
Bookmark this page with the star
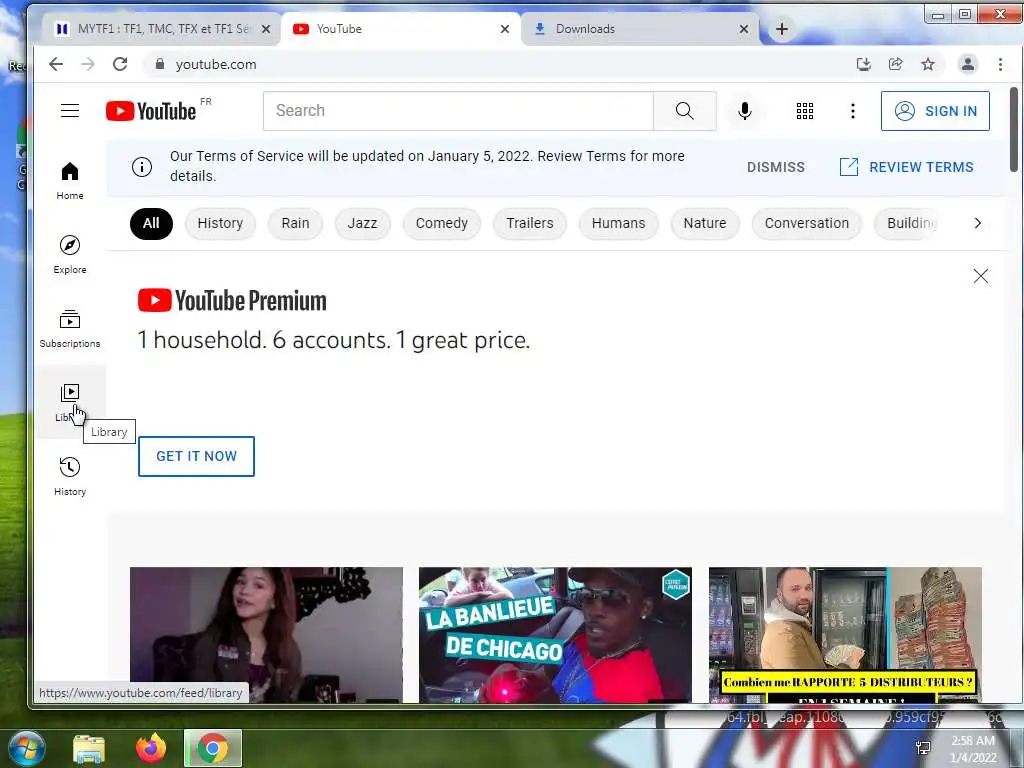point(927,64)
